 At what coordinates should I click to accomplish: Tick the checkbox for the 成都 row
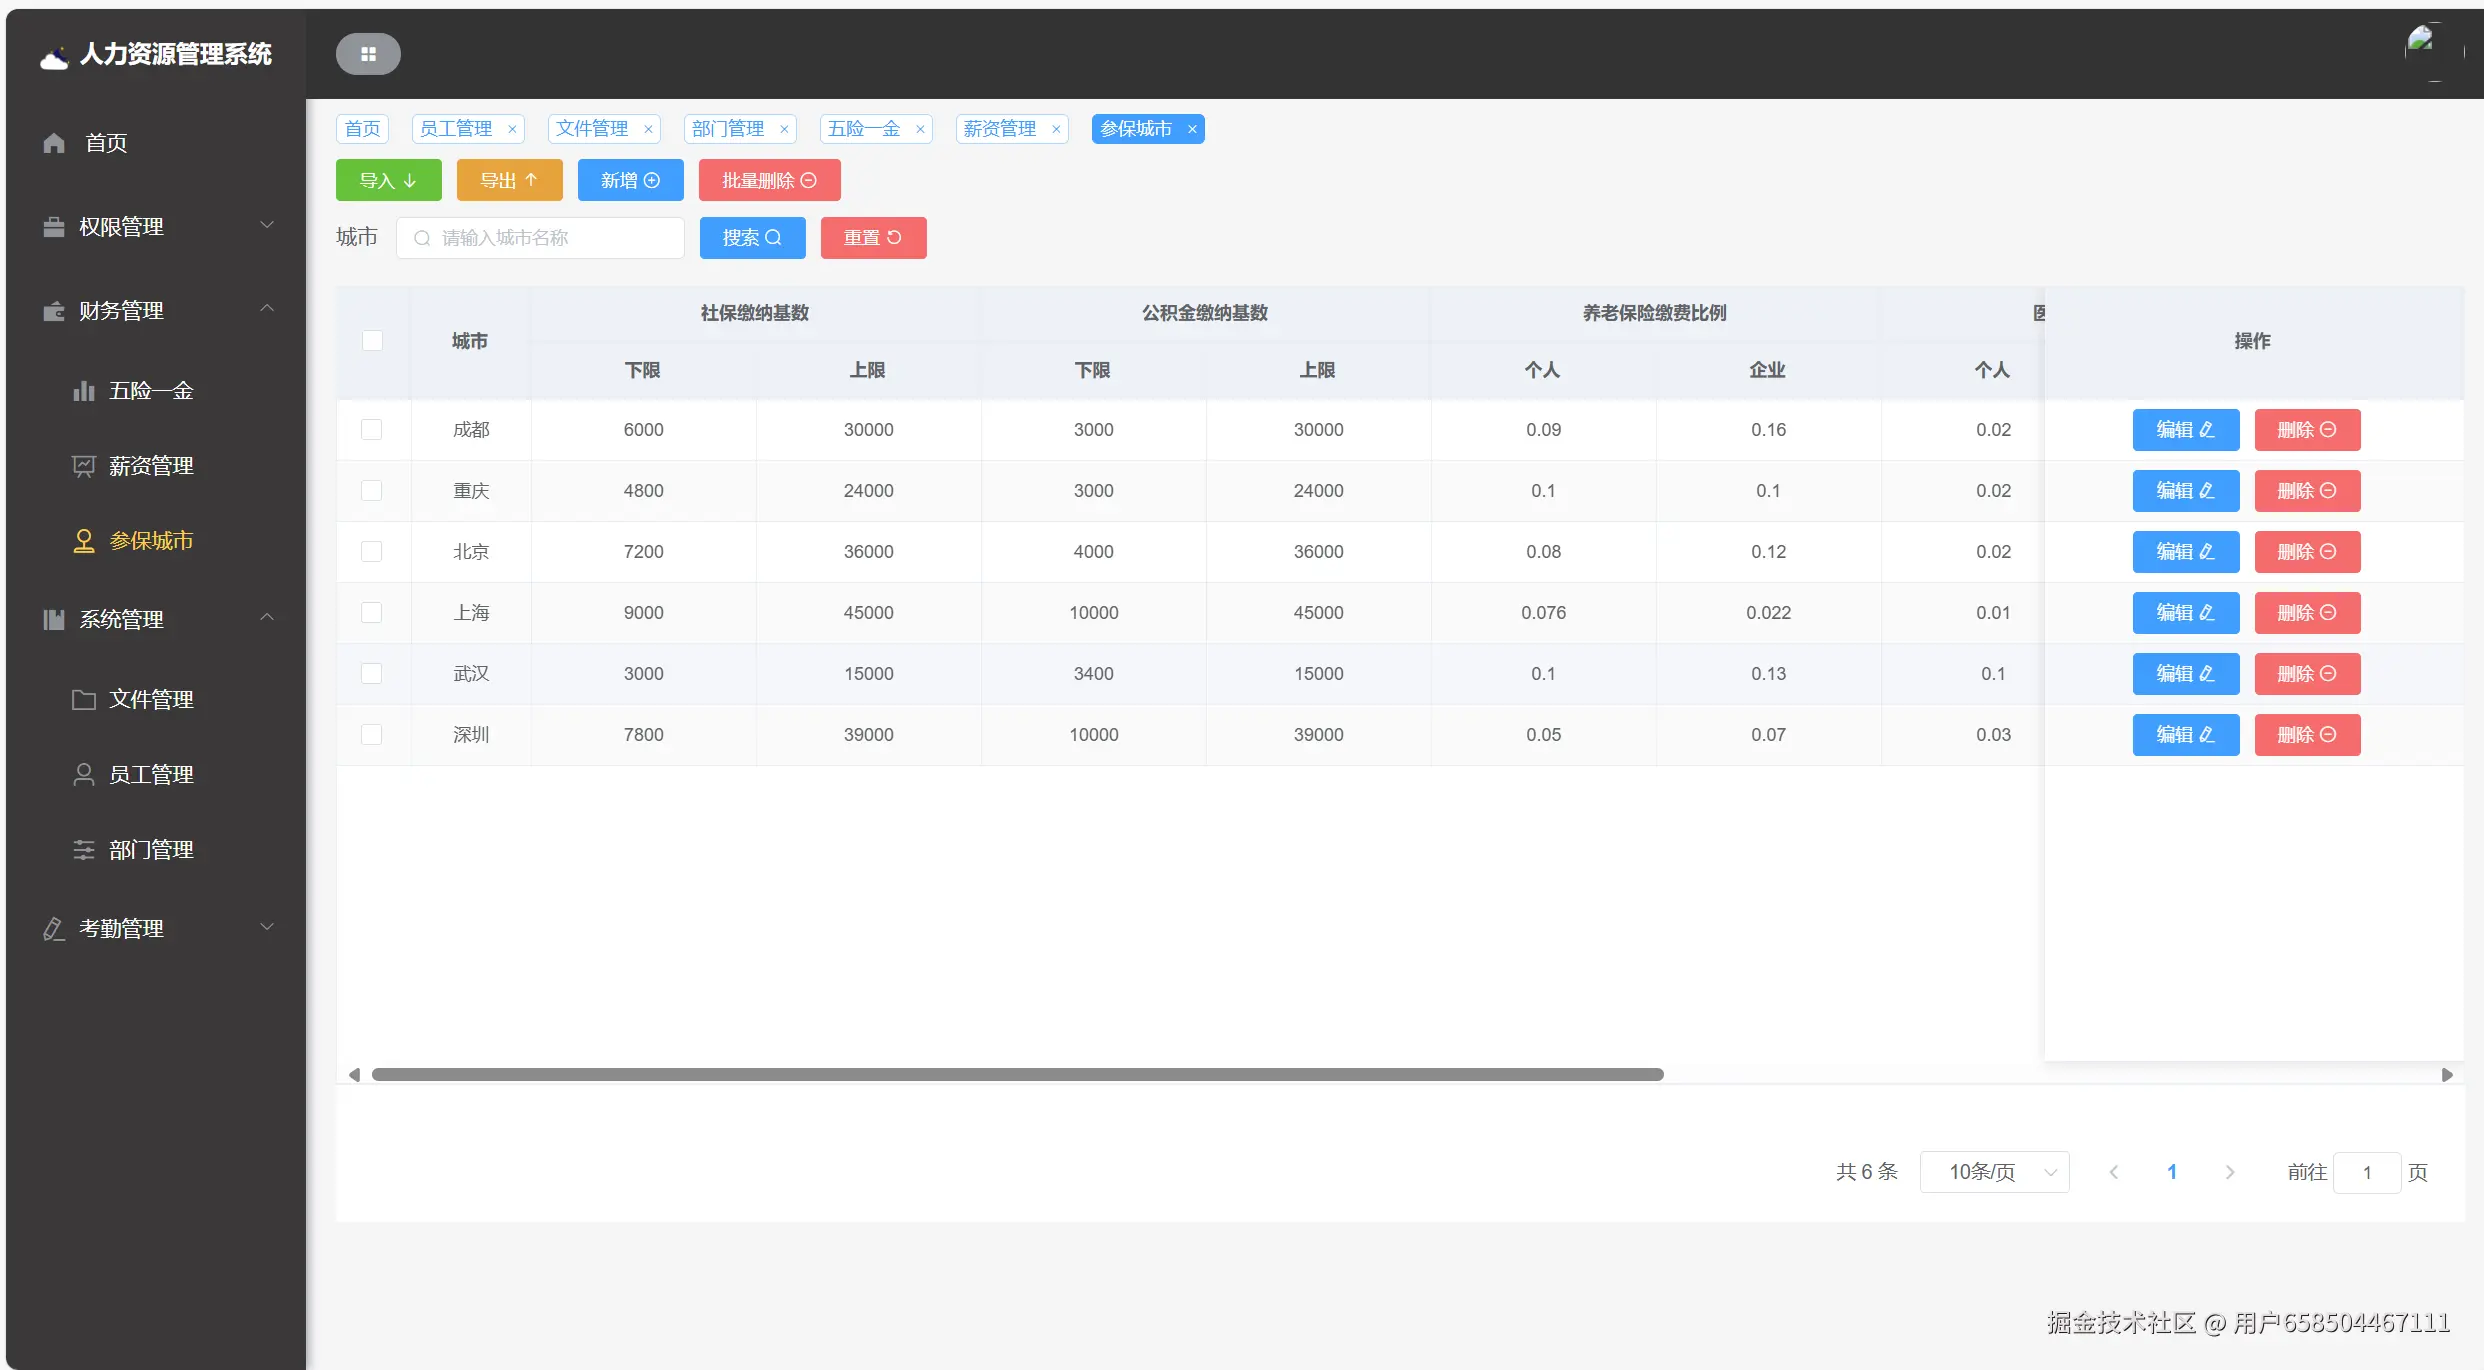[372, 430]
